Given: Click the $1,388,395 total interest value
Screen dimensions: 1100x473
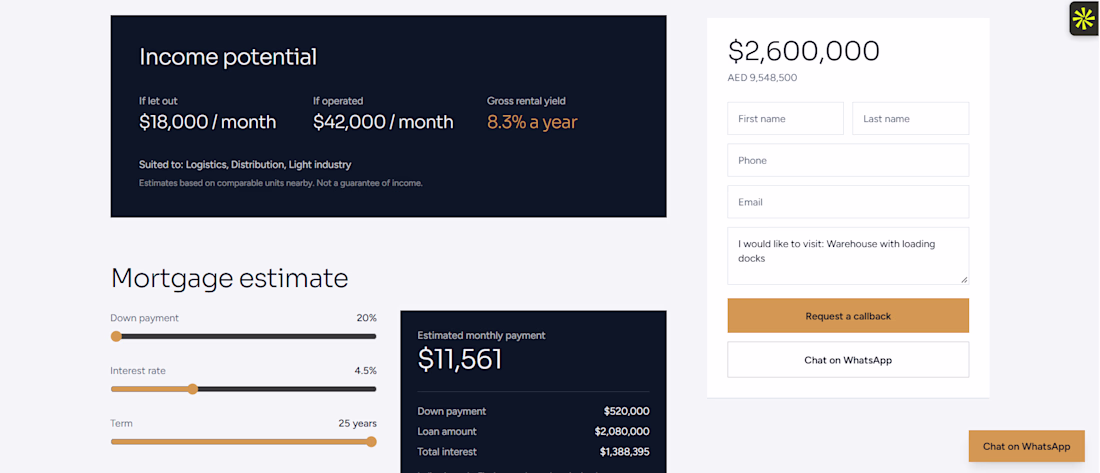Looking at the screenshot, I should point(624,452).
